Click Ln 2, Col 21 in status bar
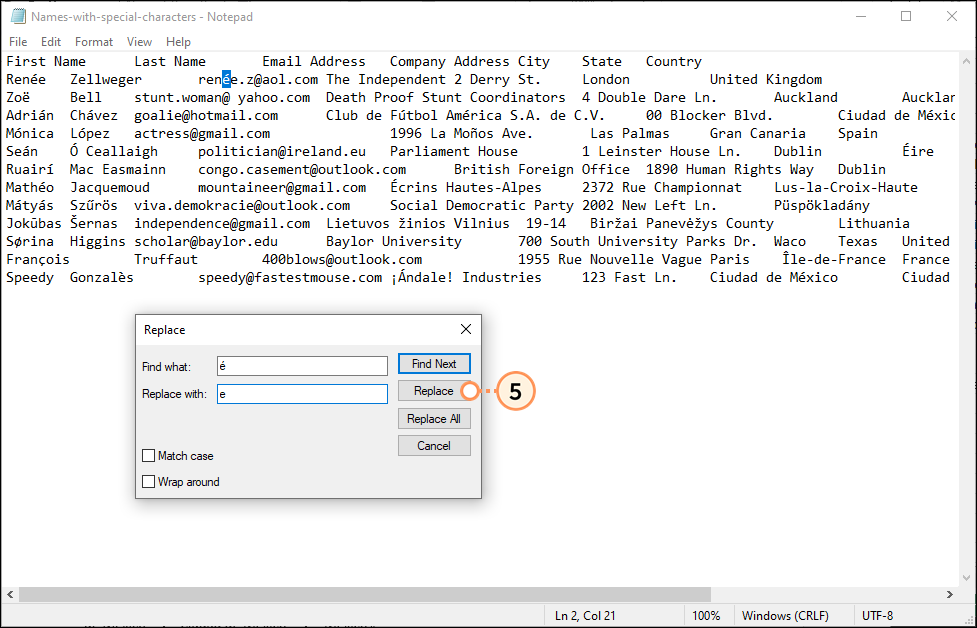Image resolution: width=977 pixels, height=628 pixels. point(585,616)
